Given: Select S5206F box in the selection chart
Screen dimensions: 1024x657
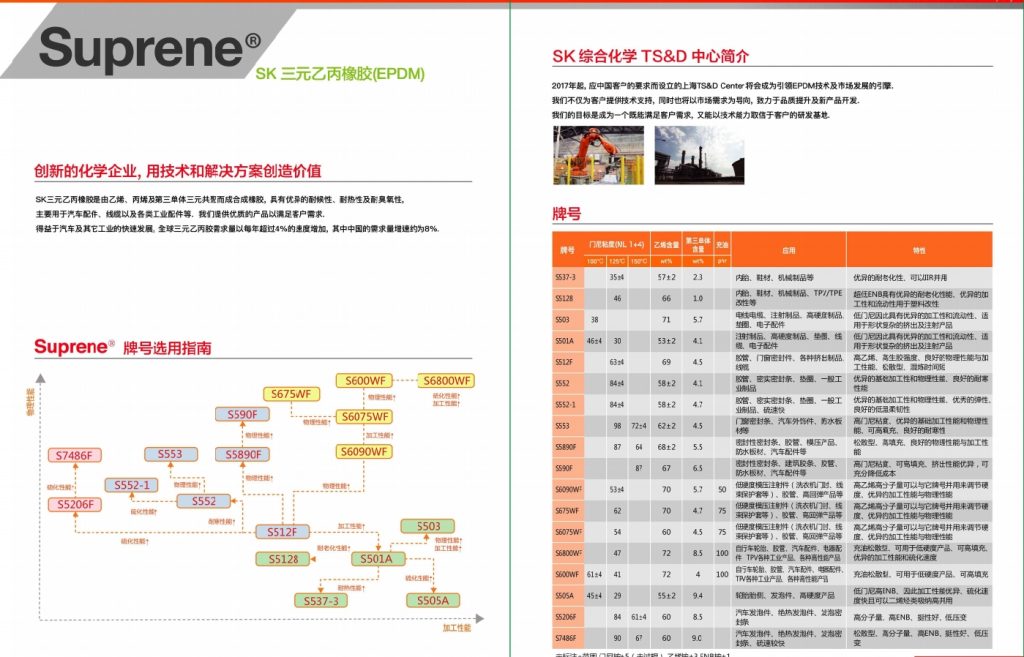Looking at the screenshot, I should [x=74, y=504].
